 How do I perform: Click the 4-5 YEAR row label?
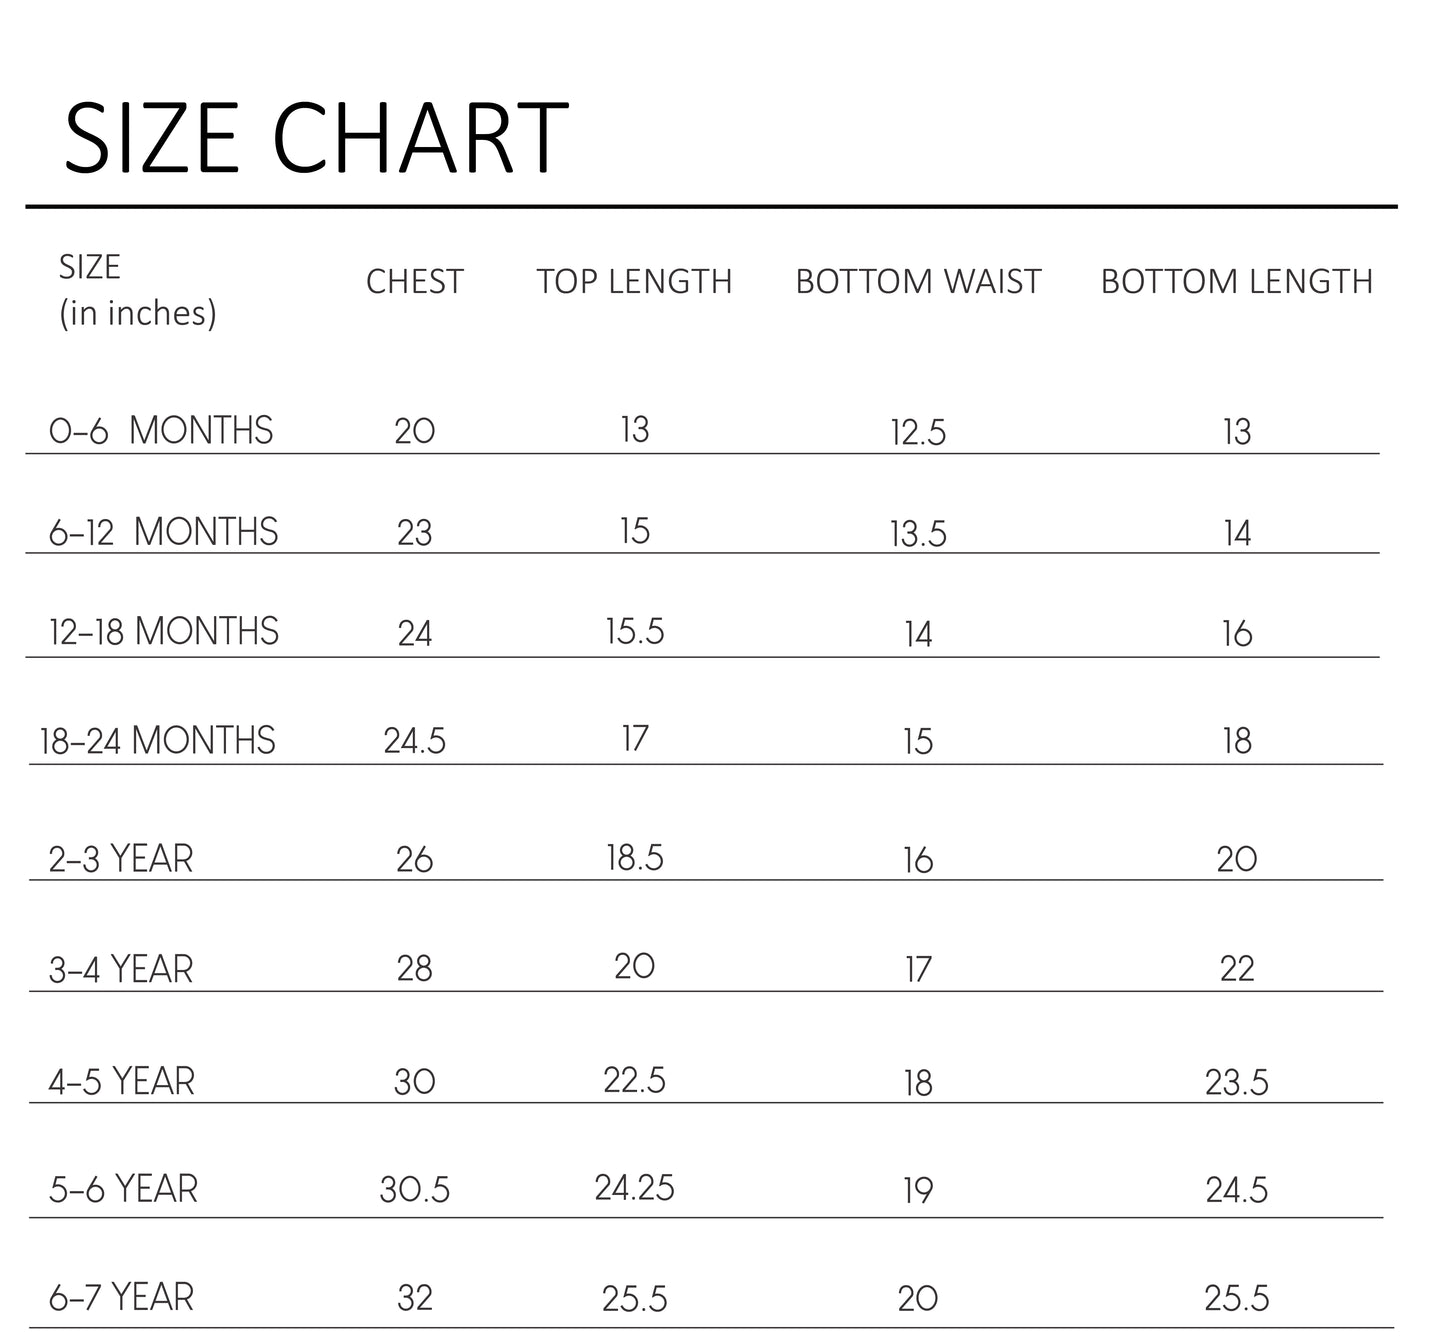tap(121, 1081)
